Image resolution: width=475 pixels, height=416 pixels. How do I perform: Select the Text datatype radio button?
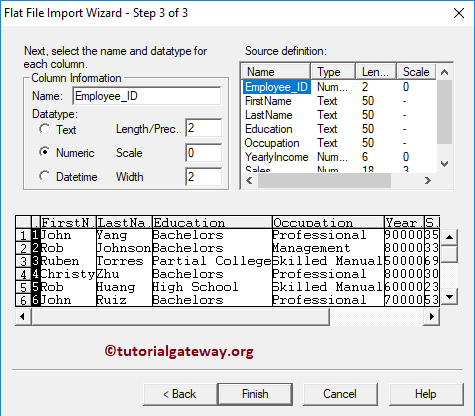(44, 129)
